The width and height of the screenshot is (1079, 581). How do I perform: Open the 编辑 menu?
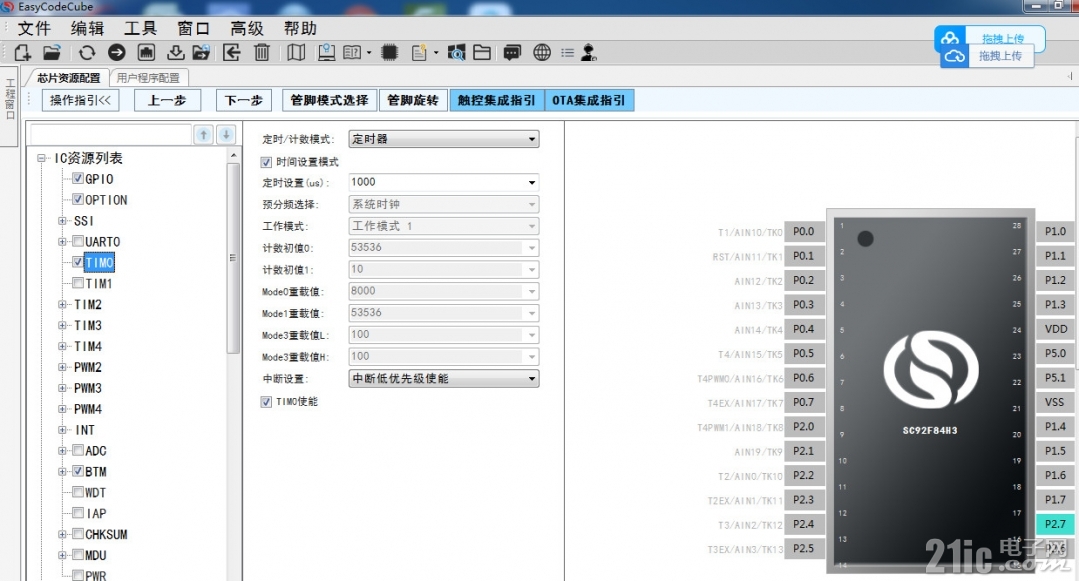point(87,28)
